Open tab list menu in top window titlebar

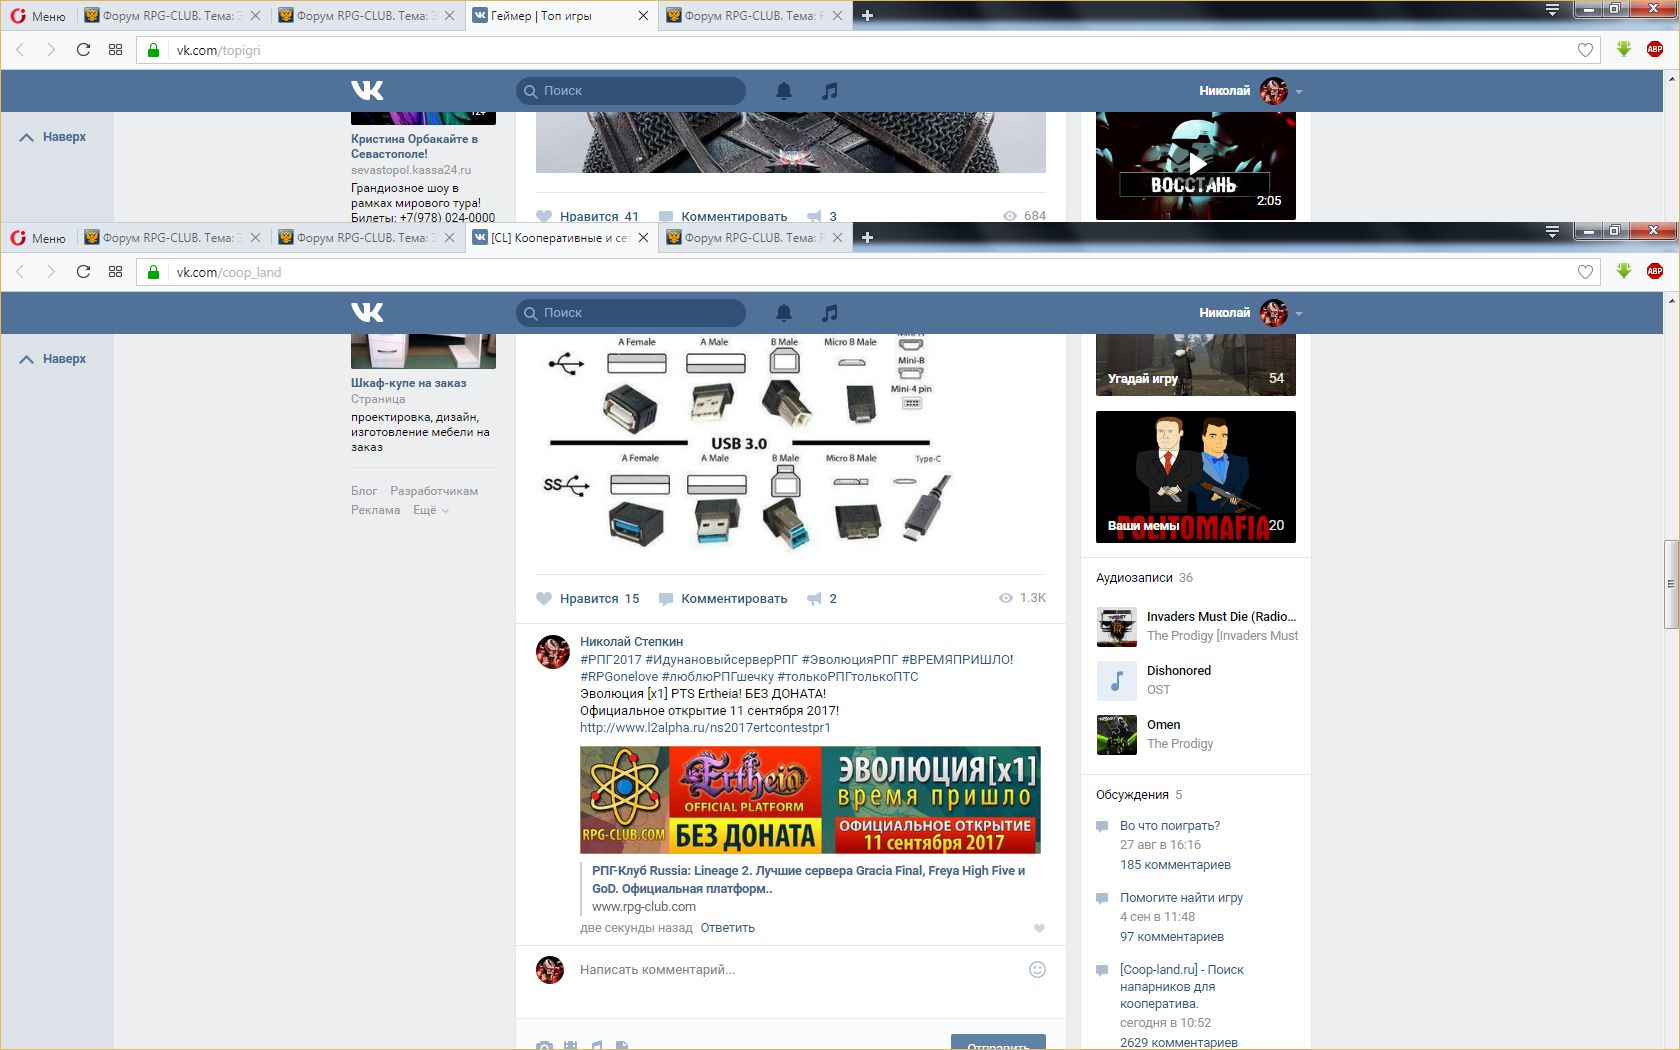pos(1552,9)
